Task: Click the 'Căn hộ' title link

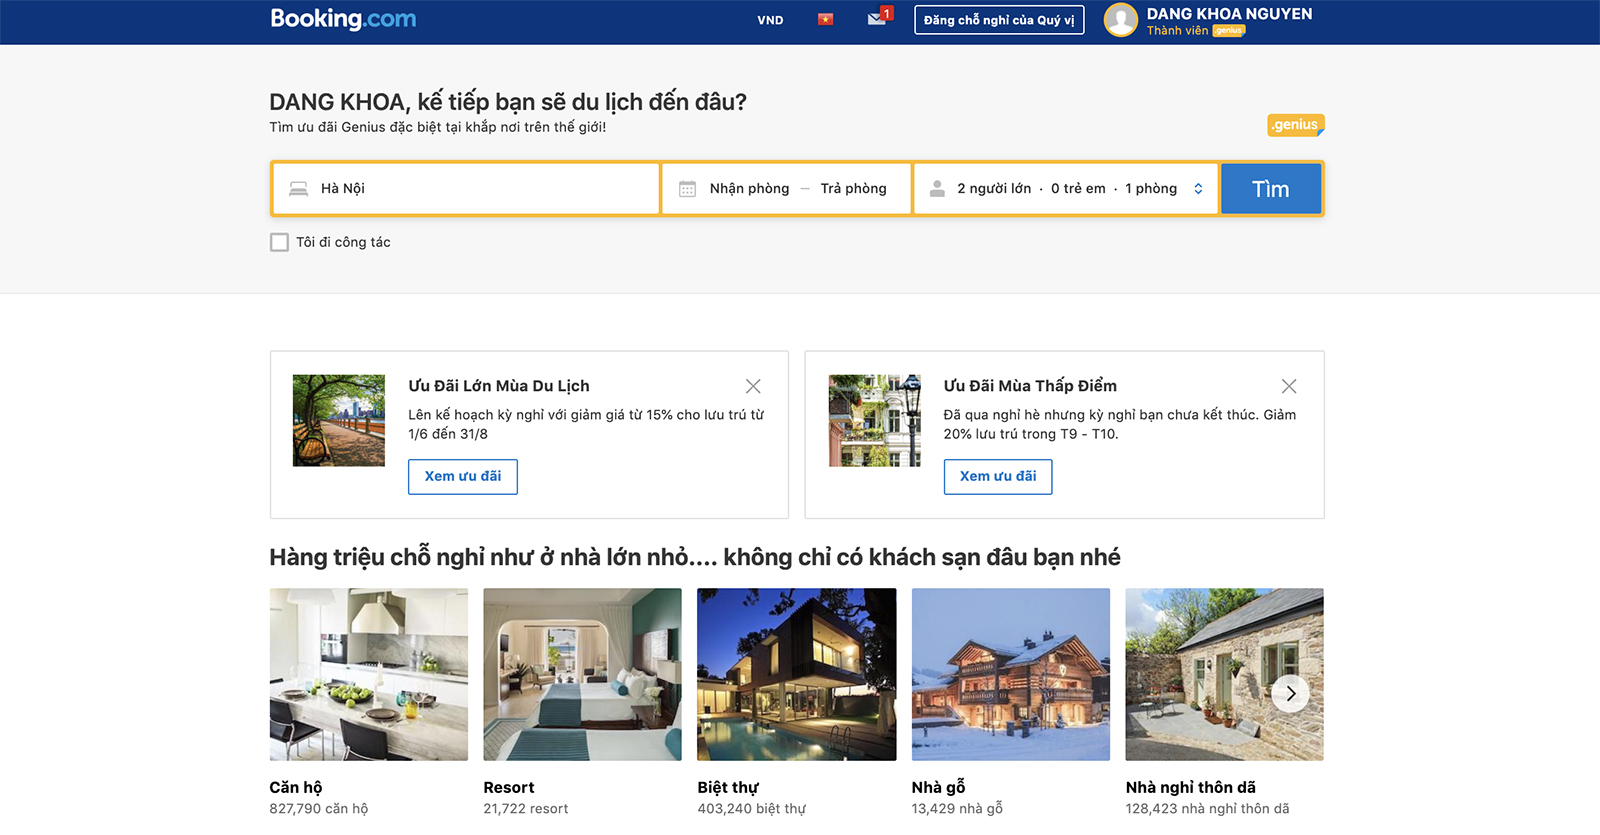Action: click(296, 787)
